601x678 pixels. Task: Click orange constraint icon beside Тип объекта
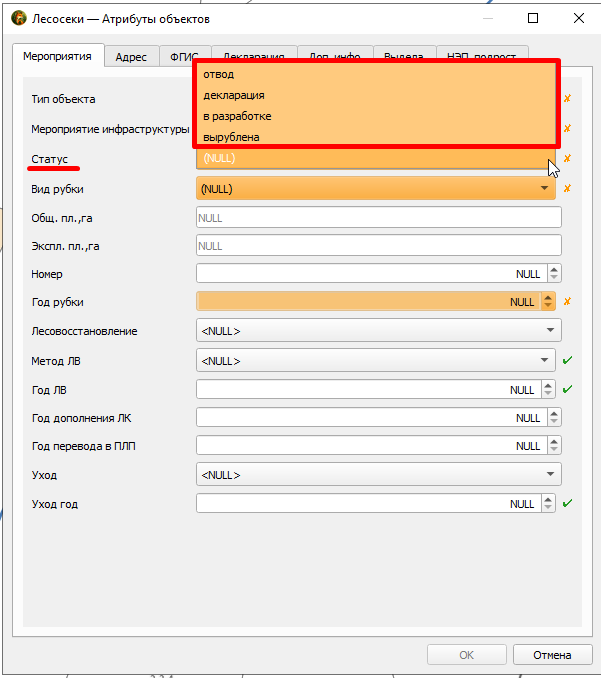pyautogui.click(x=567, y=99)
